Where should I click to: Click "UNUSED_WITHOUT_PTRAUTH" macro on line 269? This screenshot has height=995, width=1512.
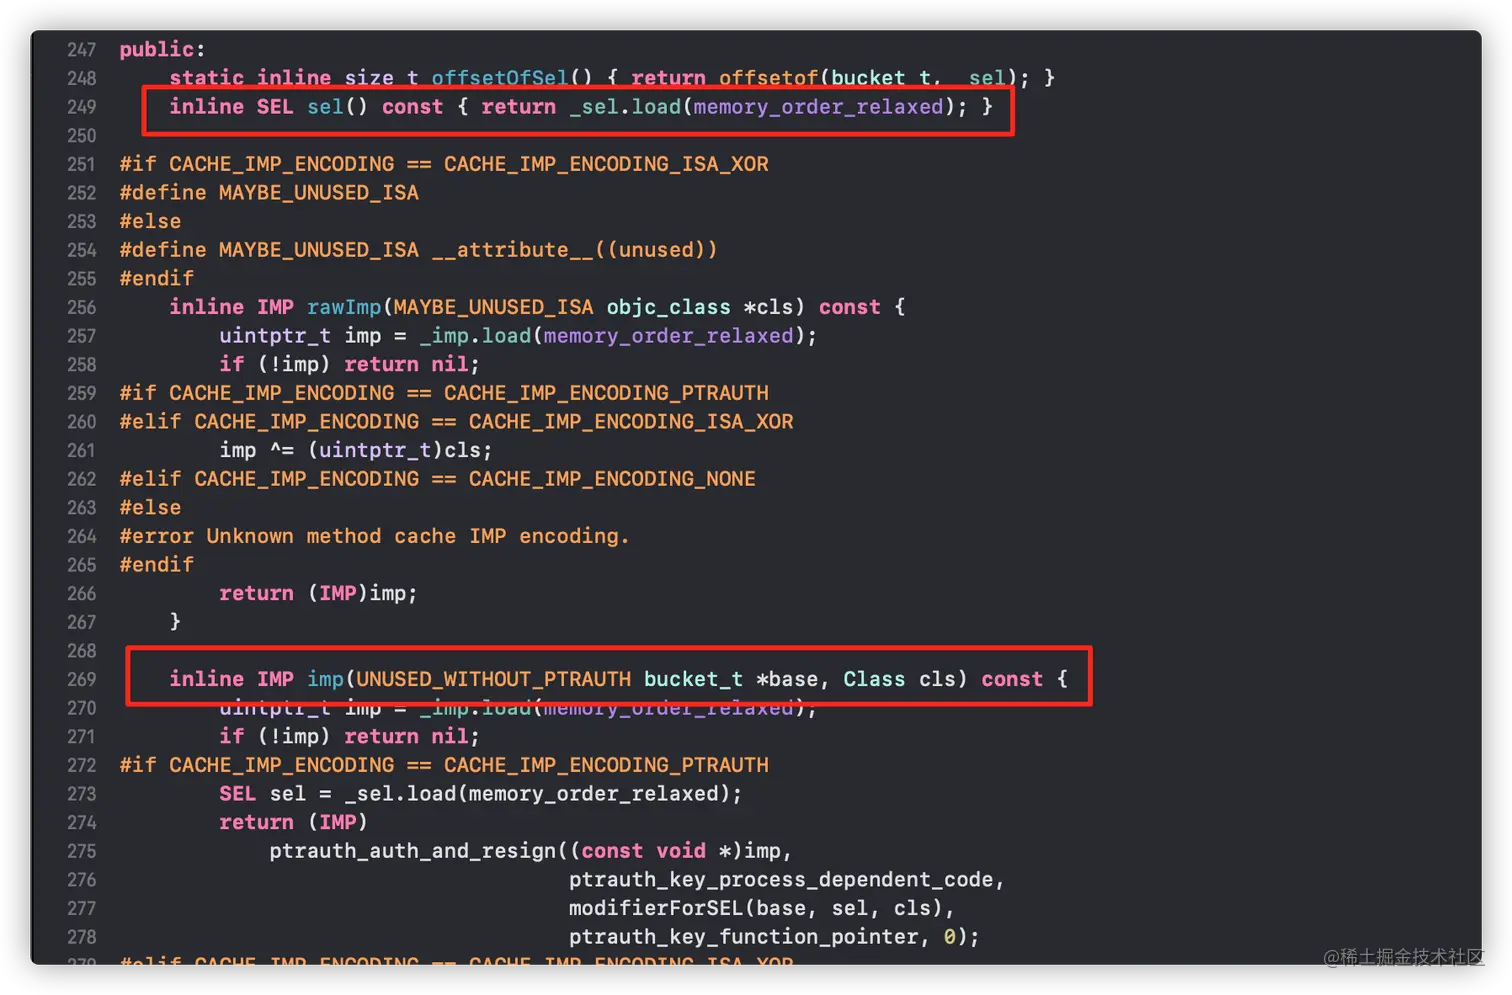click(493, 679)
